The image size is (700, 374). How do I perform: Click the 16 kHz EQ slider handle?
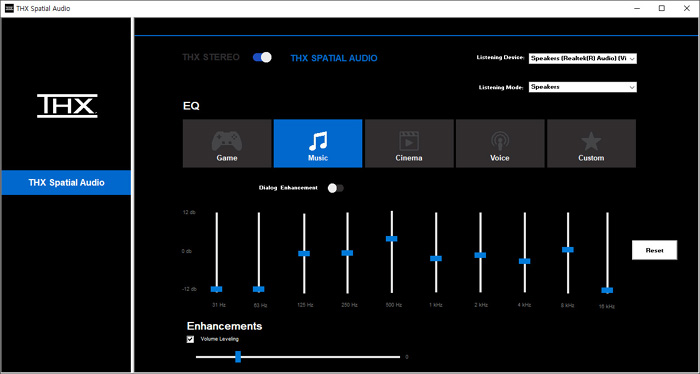click(607, 290)
